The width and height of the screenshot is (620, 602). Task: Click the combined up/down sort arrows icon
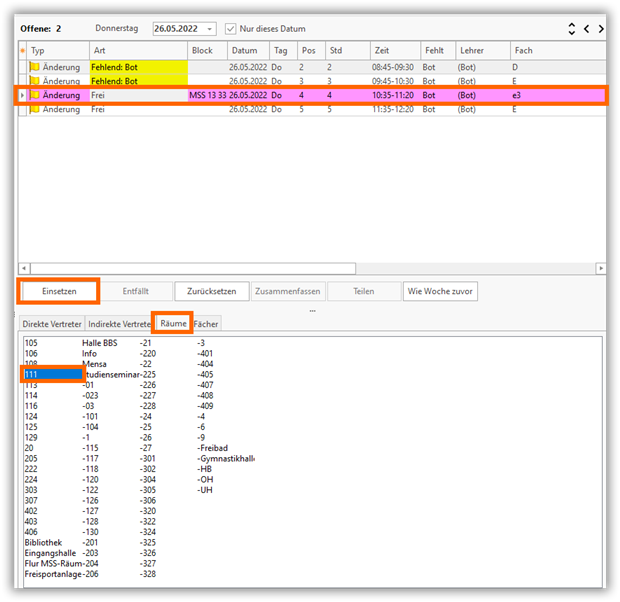coord(571,29)
